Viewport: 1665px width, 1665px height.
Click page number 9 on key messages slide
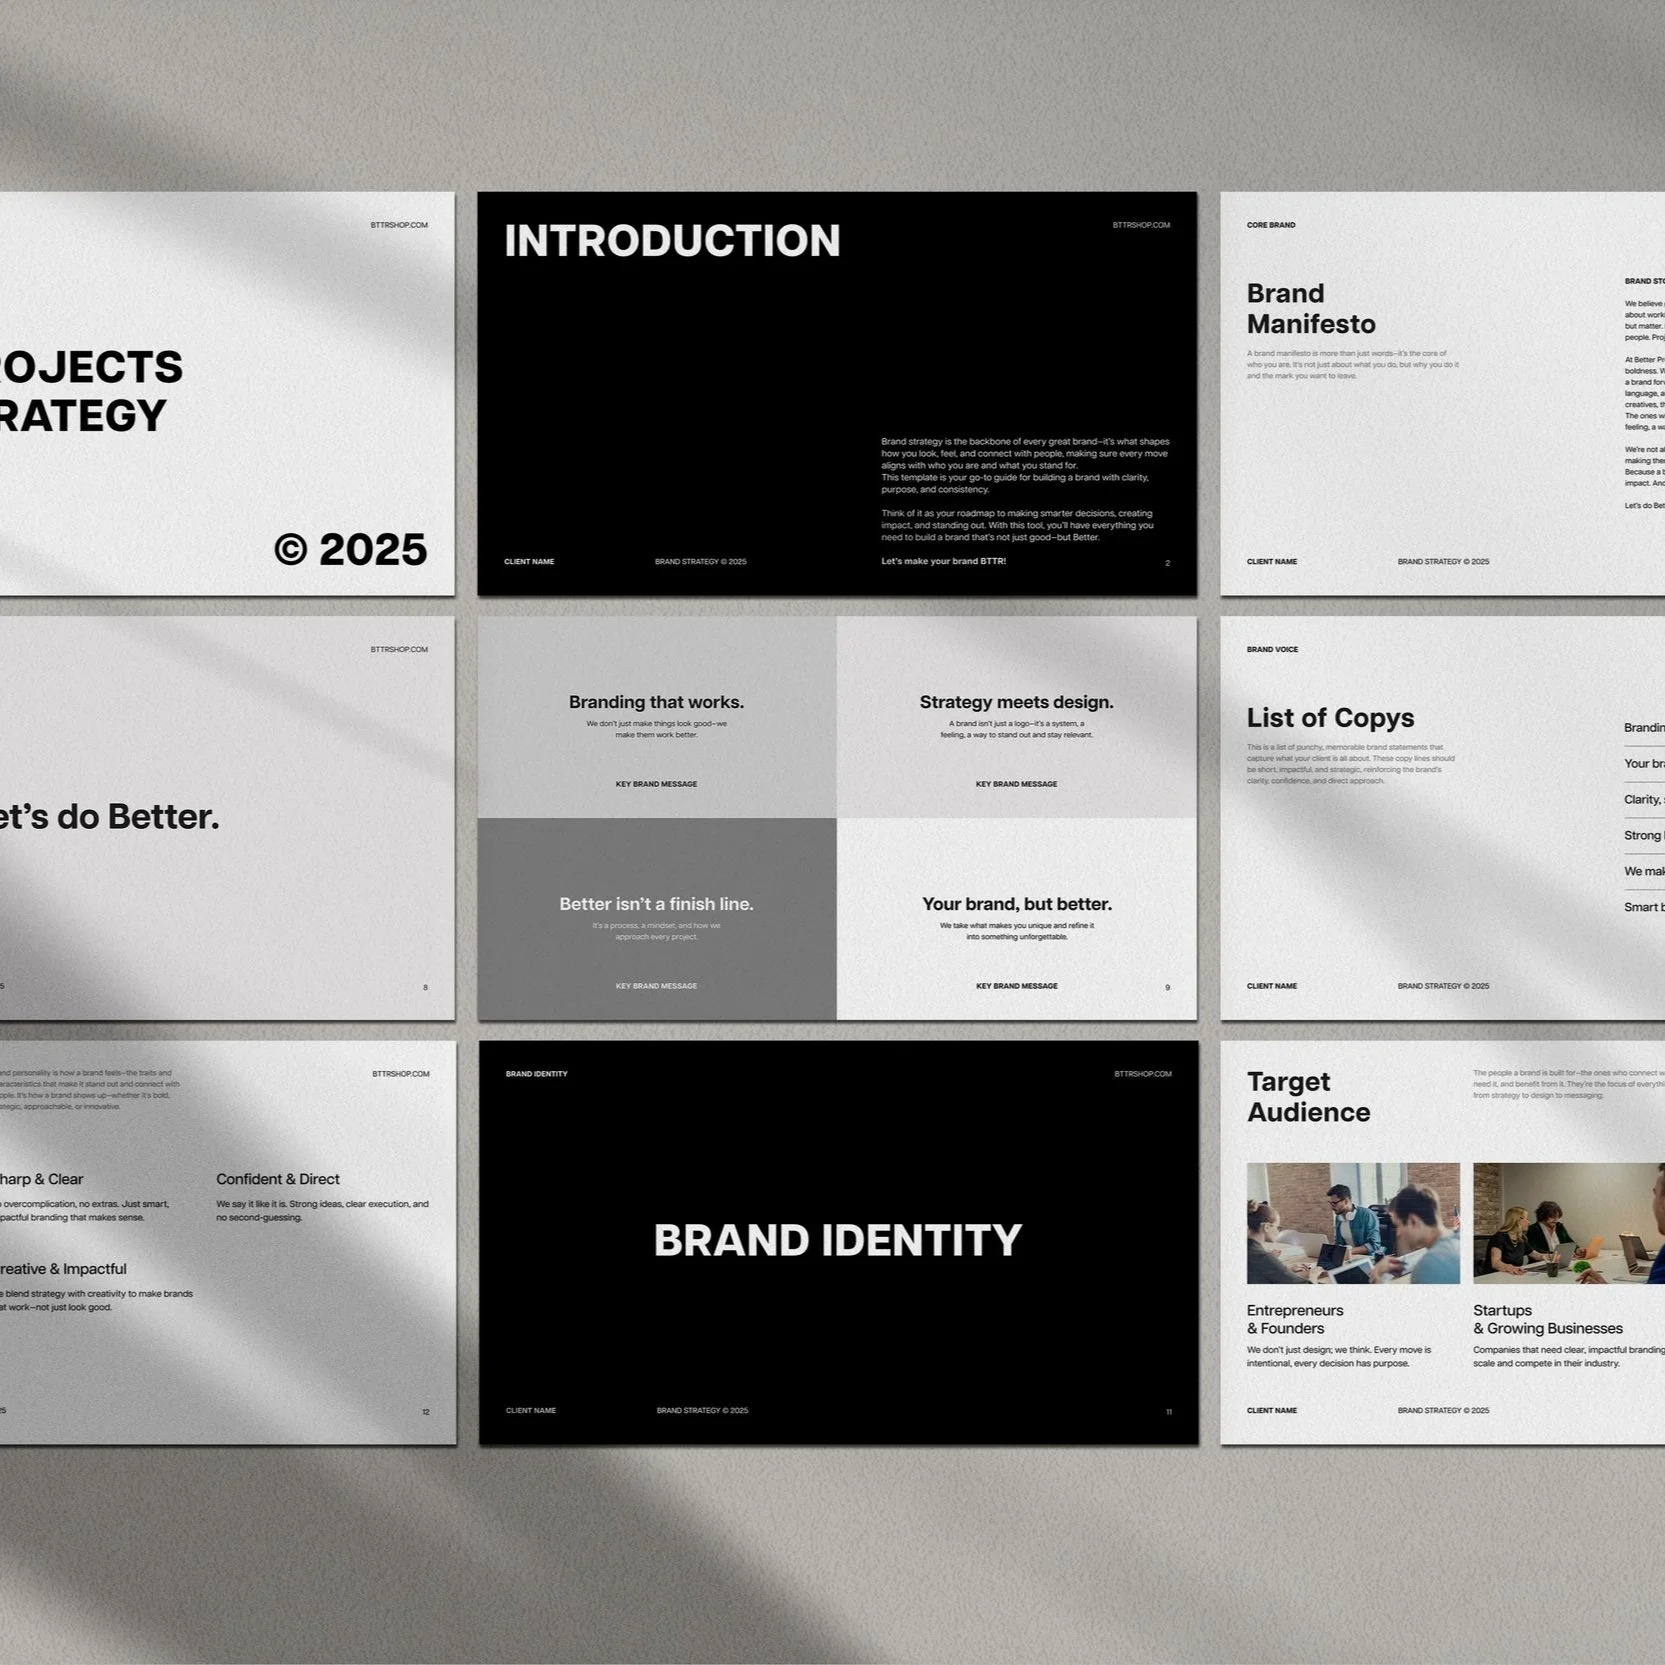pyautogui.click(x=1167, y=988)
